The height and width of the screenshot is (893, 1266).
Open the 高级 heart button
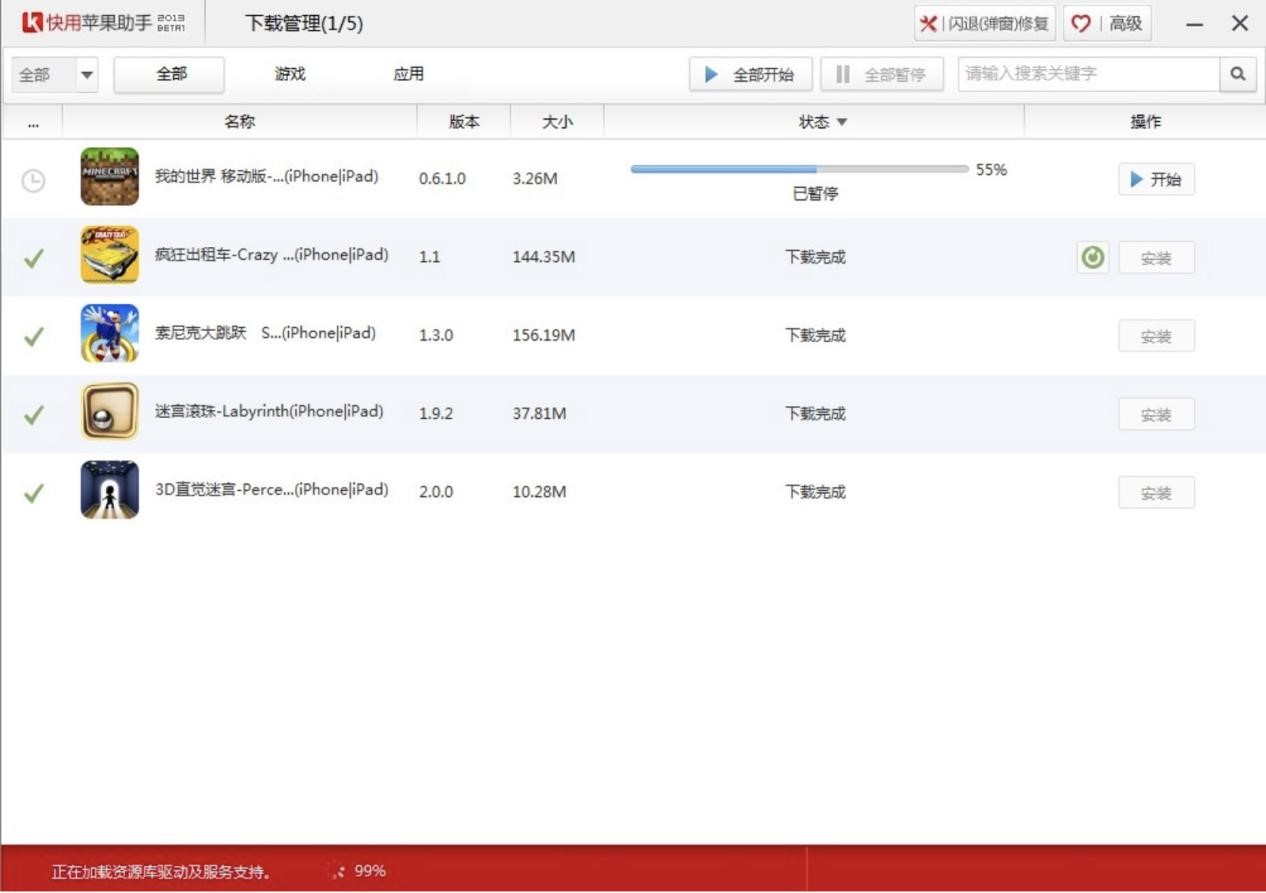point(1107,23)
